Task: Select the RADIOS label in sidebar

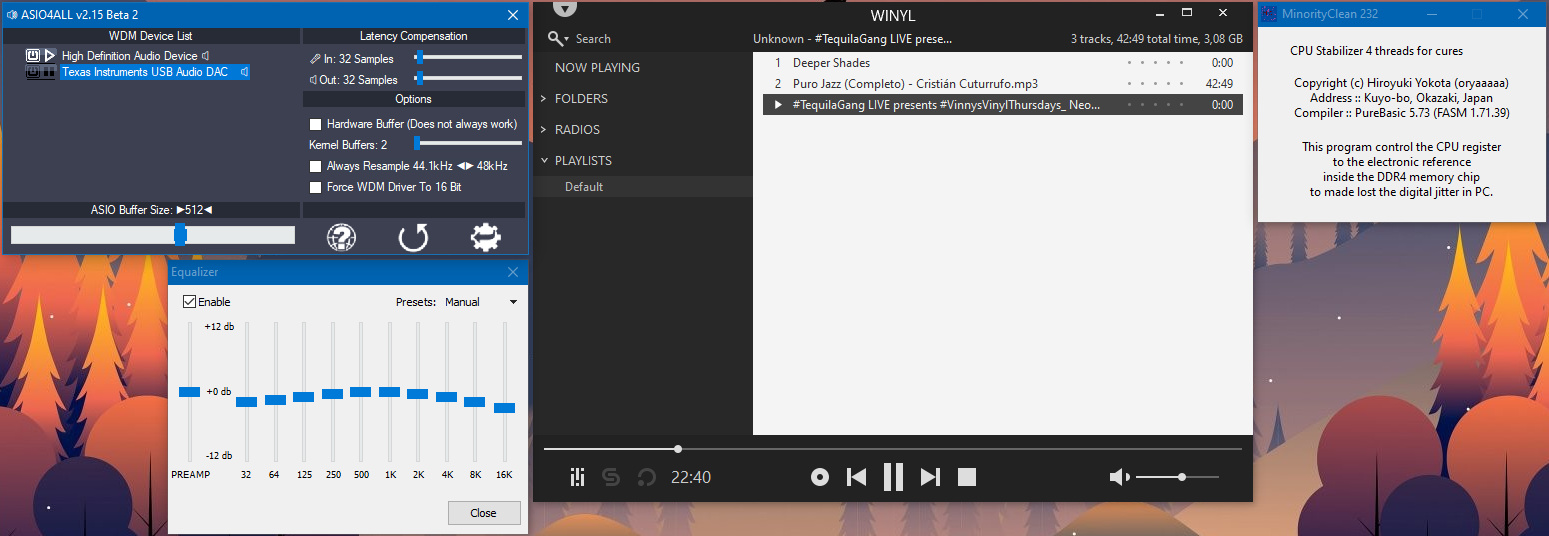Action: coord(577,130)
